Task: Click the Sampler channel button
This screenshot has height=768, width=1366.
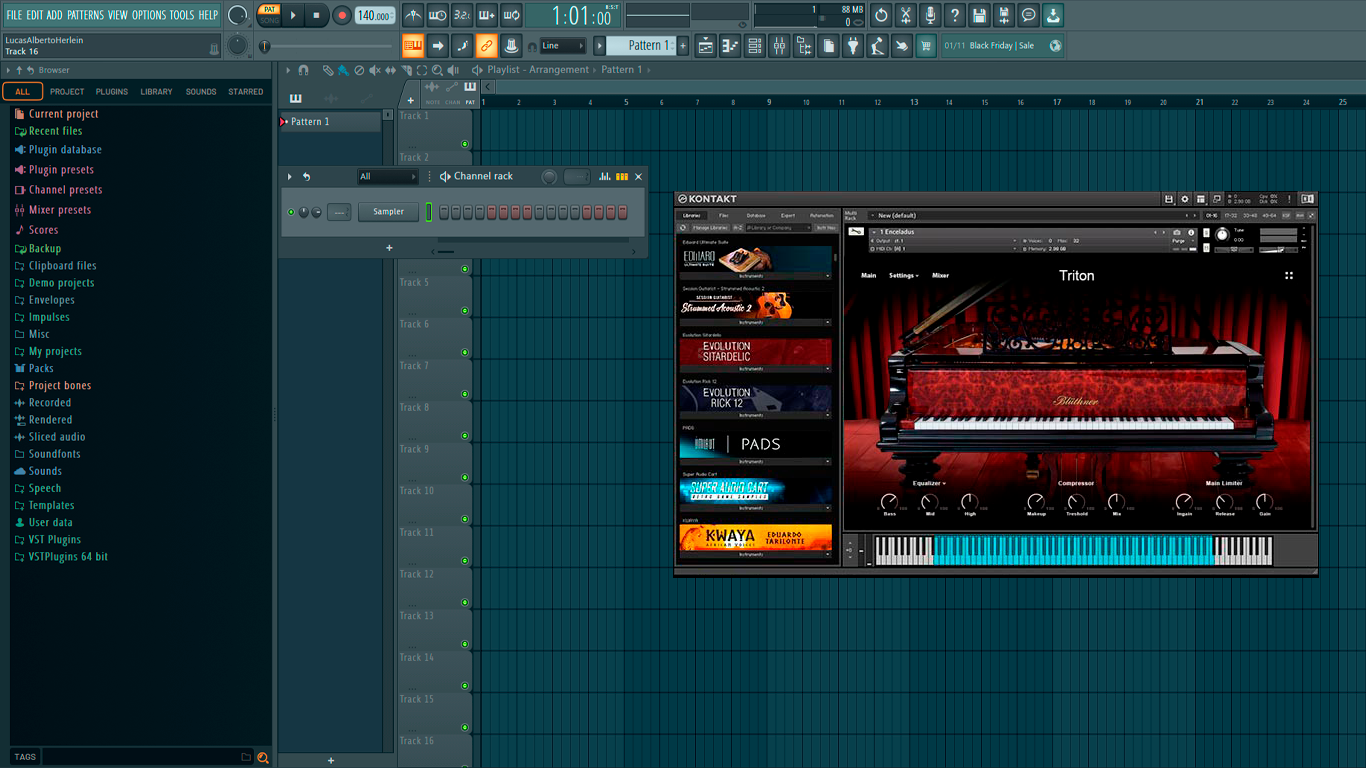Action: pyautogui.click(x=389, y=212)
